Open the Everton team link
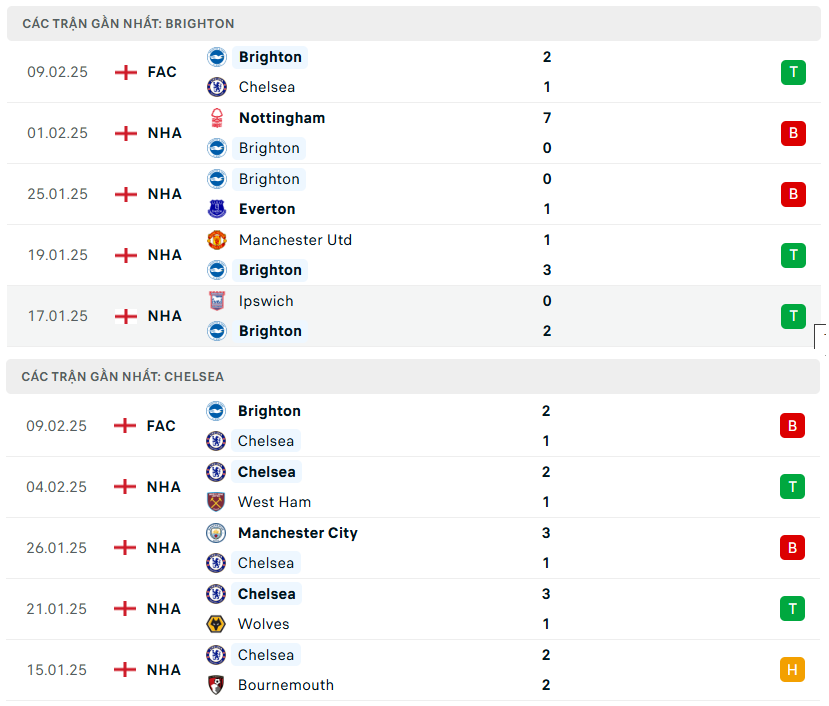Screen dimensions: 829x706 coord(267,209)
